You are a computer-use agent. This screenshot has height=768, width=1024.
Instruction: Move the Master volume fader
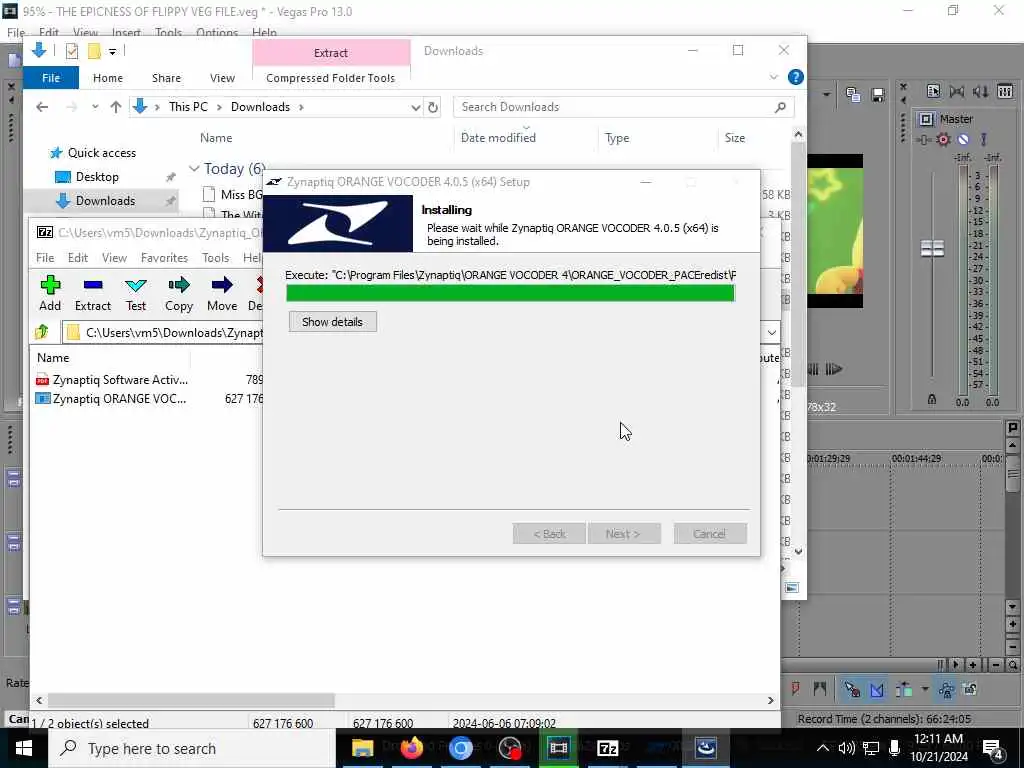(932, 248)
